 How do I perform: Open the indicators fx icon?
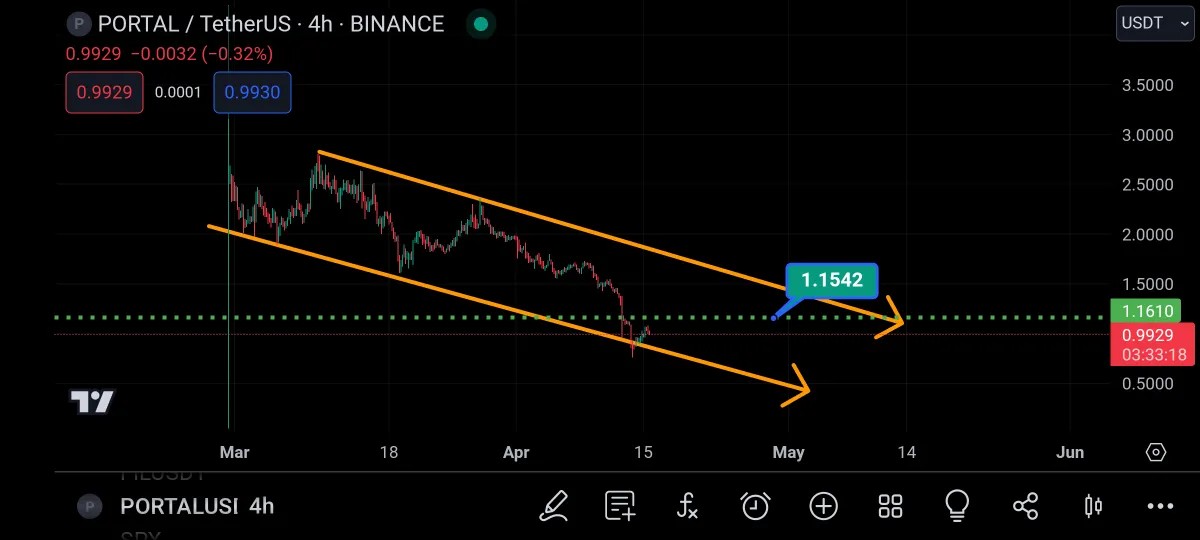687,506
